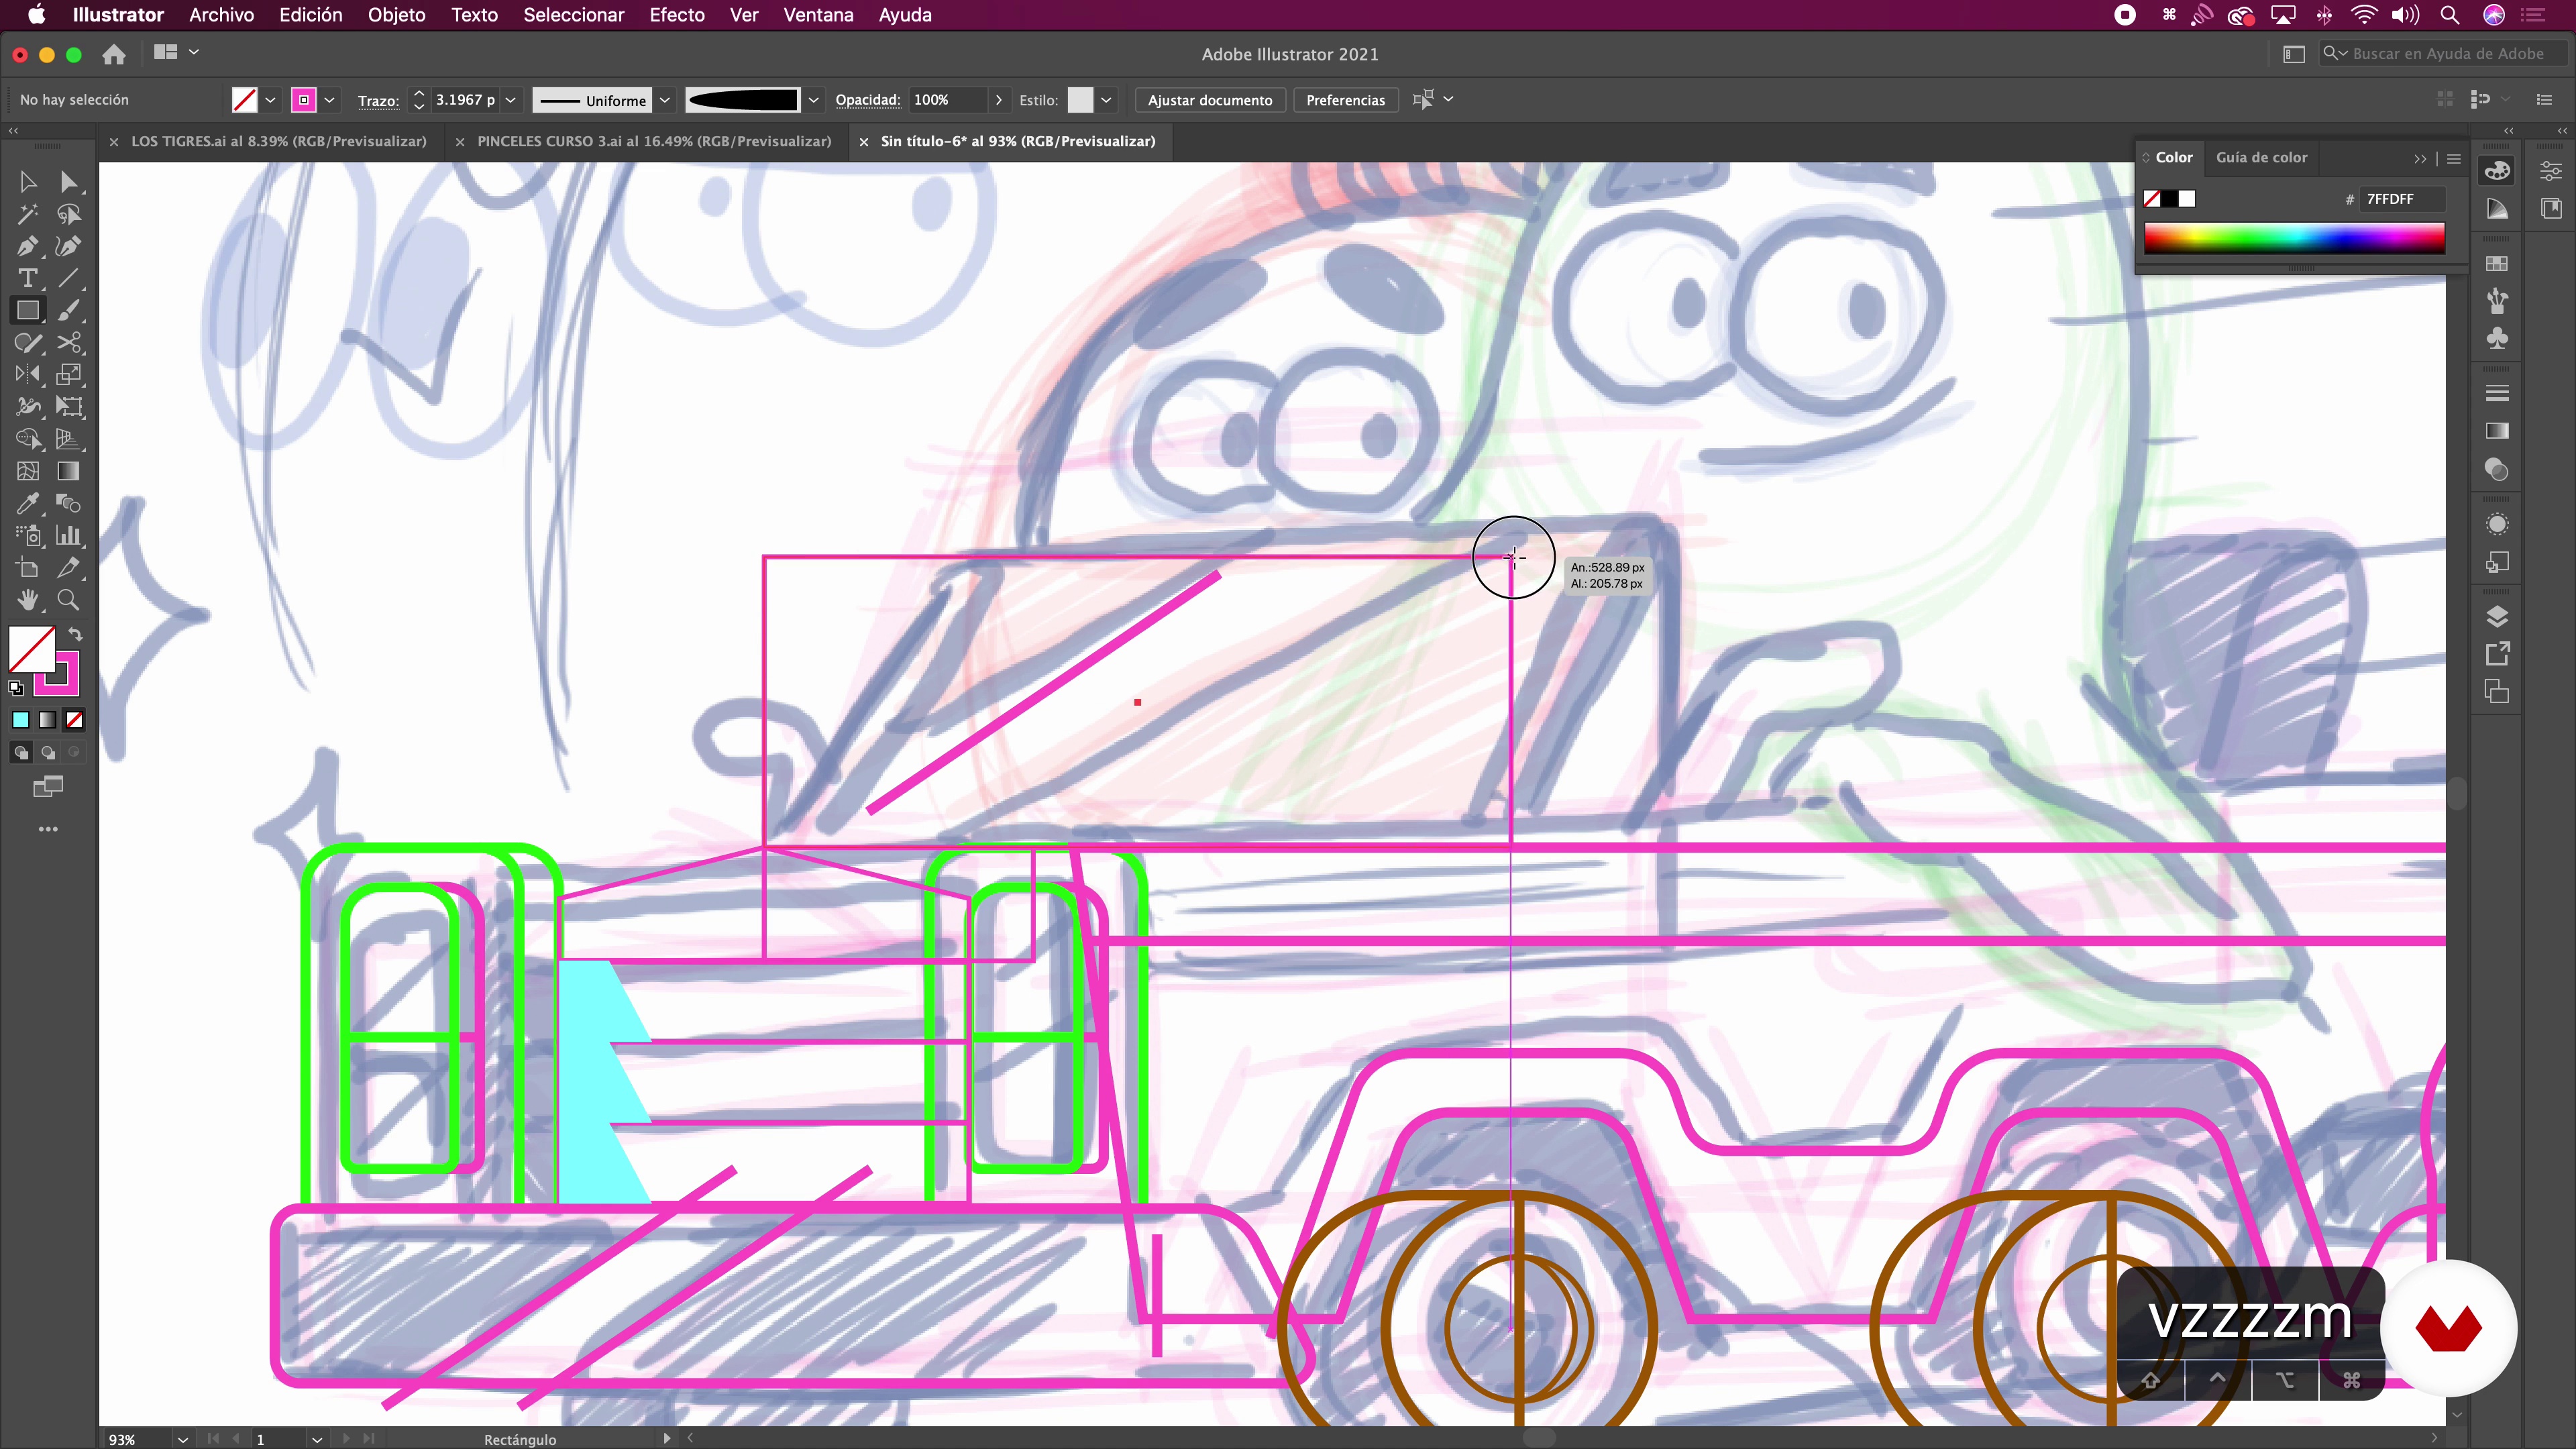Switch to Gradient fill mode
Viewport: 2576px width, 1449px height.
click(x=47, y=720)
